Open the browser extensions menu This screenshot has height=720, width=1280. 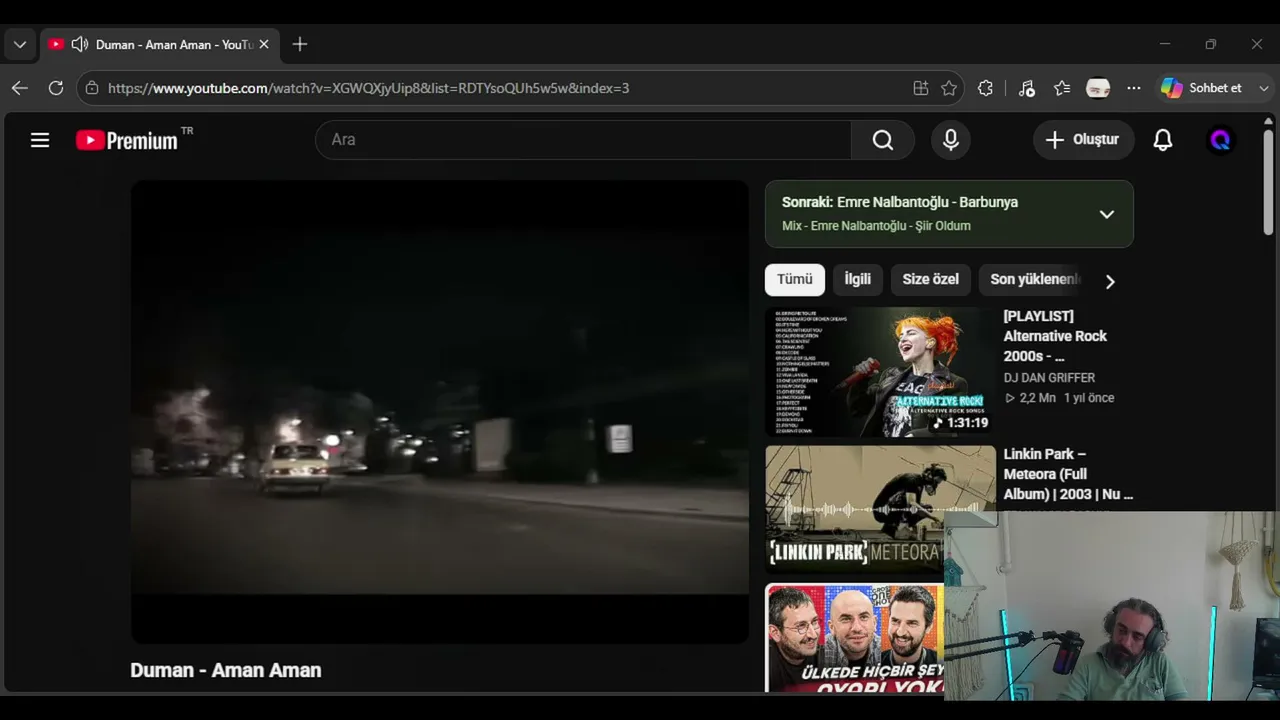pos(986,88)
